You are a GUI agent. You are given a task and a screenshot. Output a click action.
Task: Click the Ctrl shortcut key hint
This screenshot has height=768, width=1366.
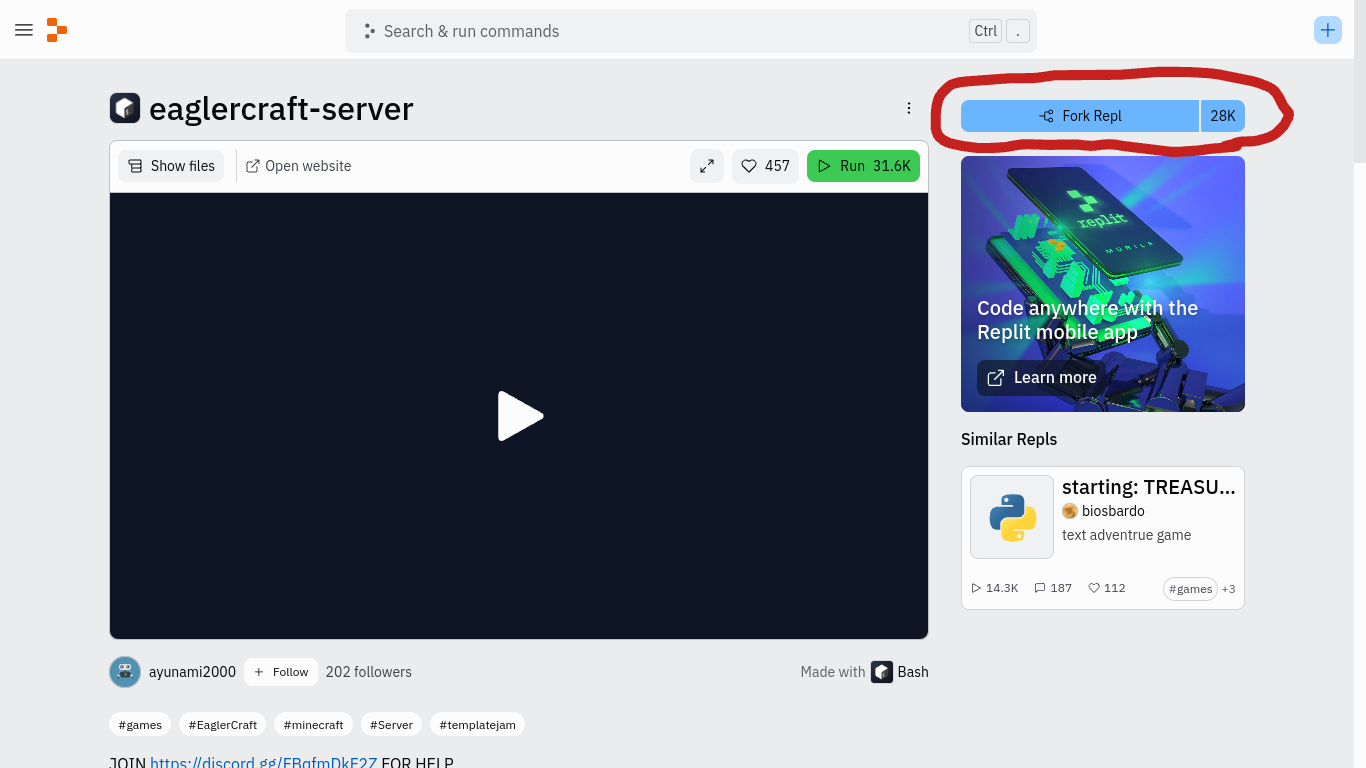click(x=985, y=31)
